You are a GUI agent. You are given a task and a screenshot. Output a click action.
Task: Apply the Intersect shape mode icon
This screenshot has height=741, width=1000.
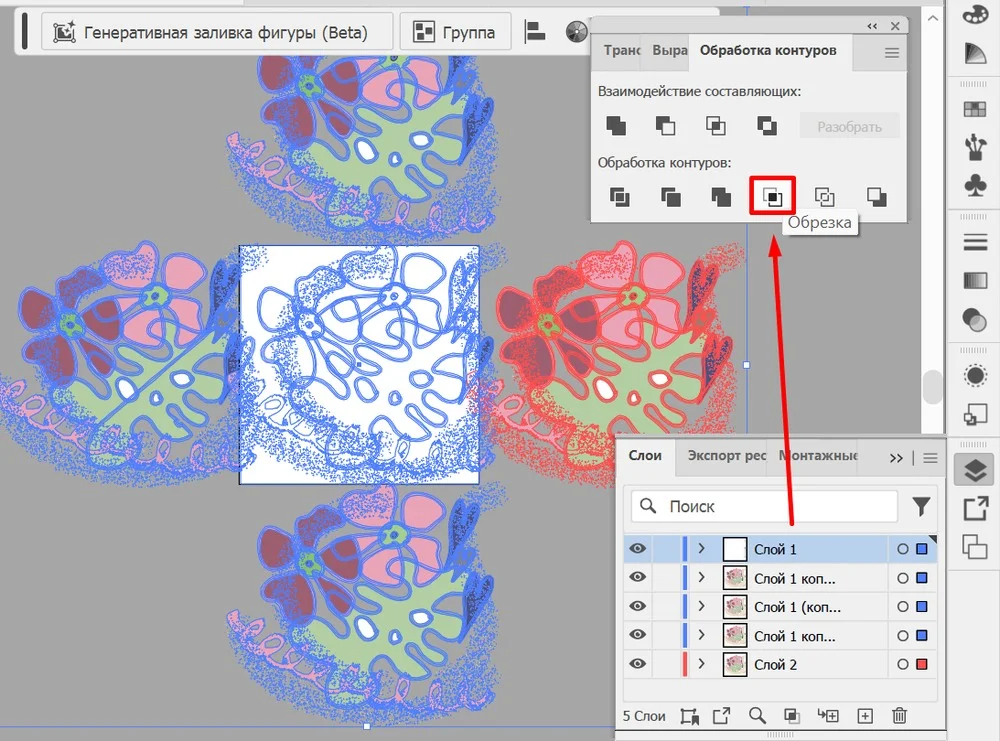tap(716, 126)
